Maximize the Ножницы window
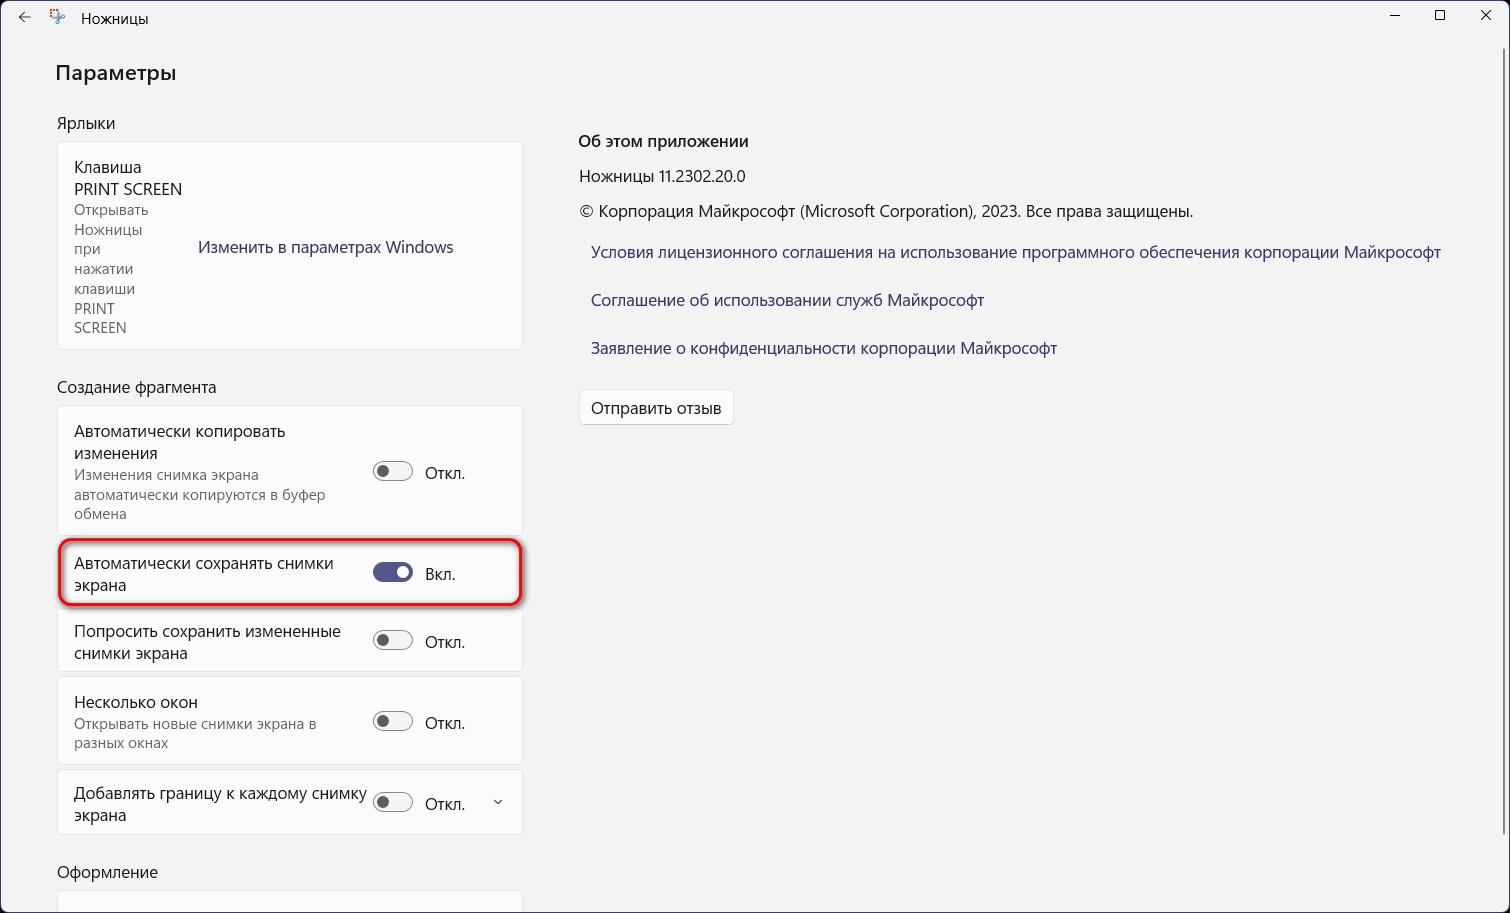Viewport: 1510px width, 913px height. click(x=1440, y=15)
